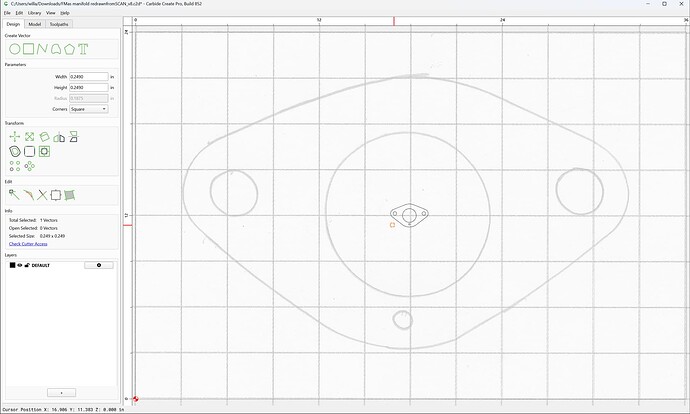
Task: Switch to the Toolpaths tab
Action: click(x=59, y=24)
